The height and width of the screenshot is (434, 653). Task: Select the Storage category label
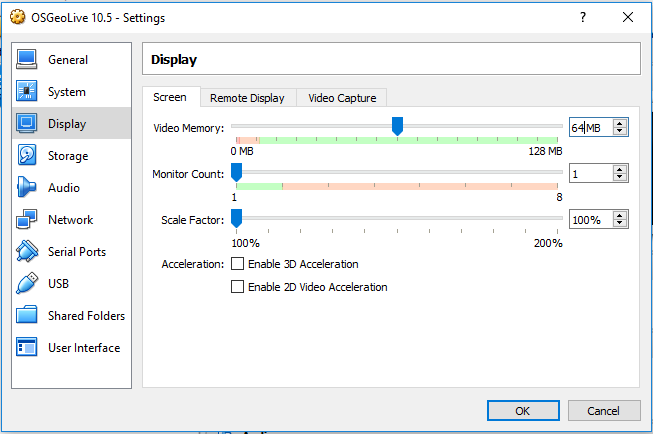point(68,156)
